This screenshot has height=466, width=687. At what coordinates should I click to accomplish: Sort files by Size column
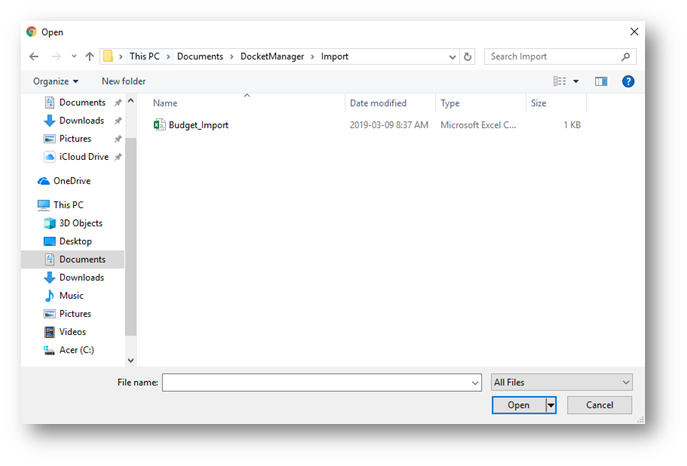(x=538, y=103)
